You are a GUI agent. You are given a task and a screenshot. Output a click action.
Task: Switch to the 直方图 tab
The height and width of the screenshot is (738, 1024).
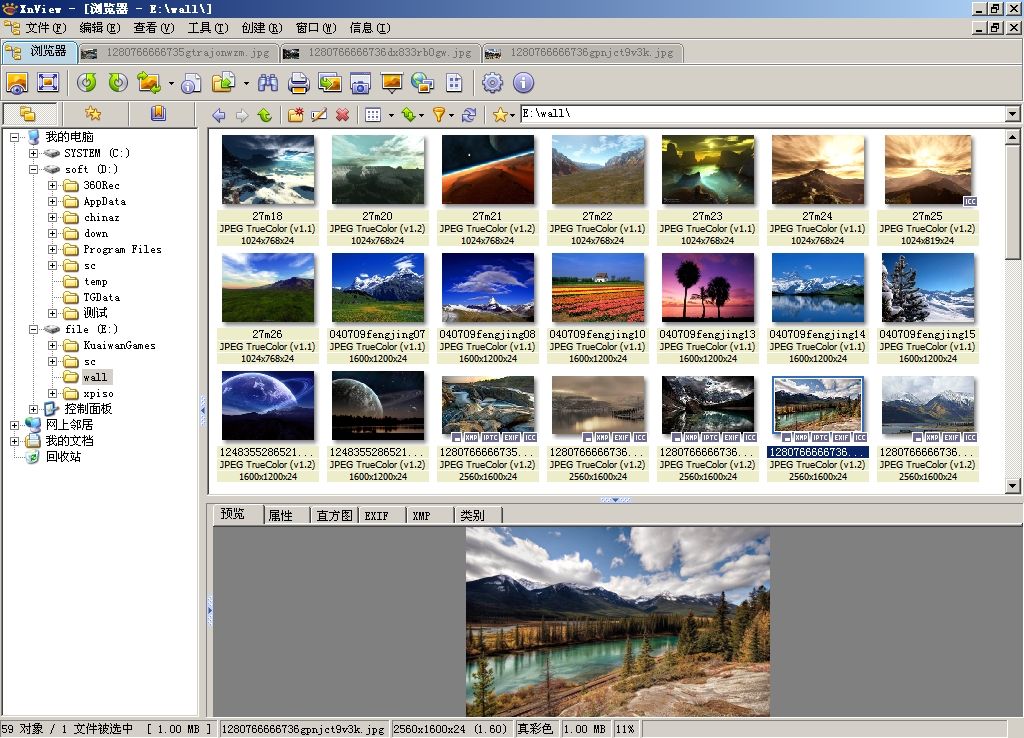(x=334, y=515)
